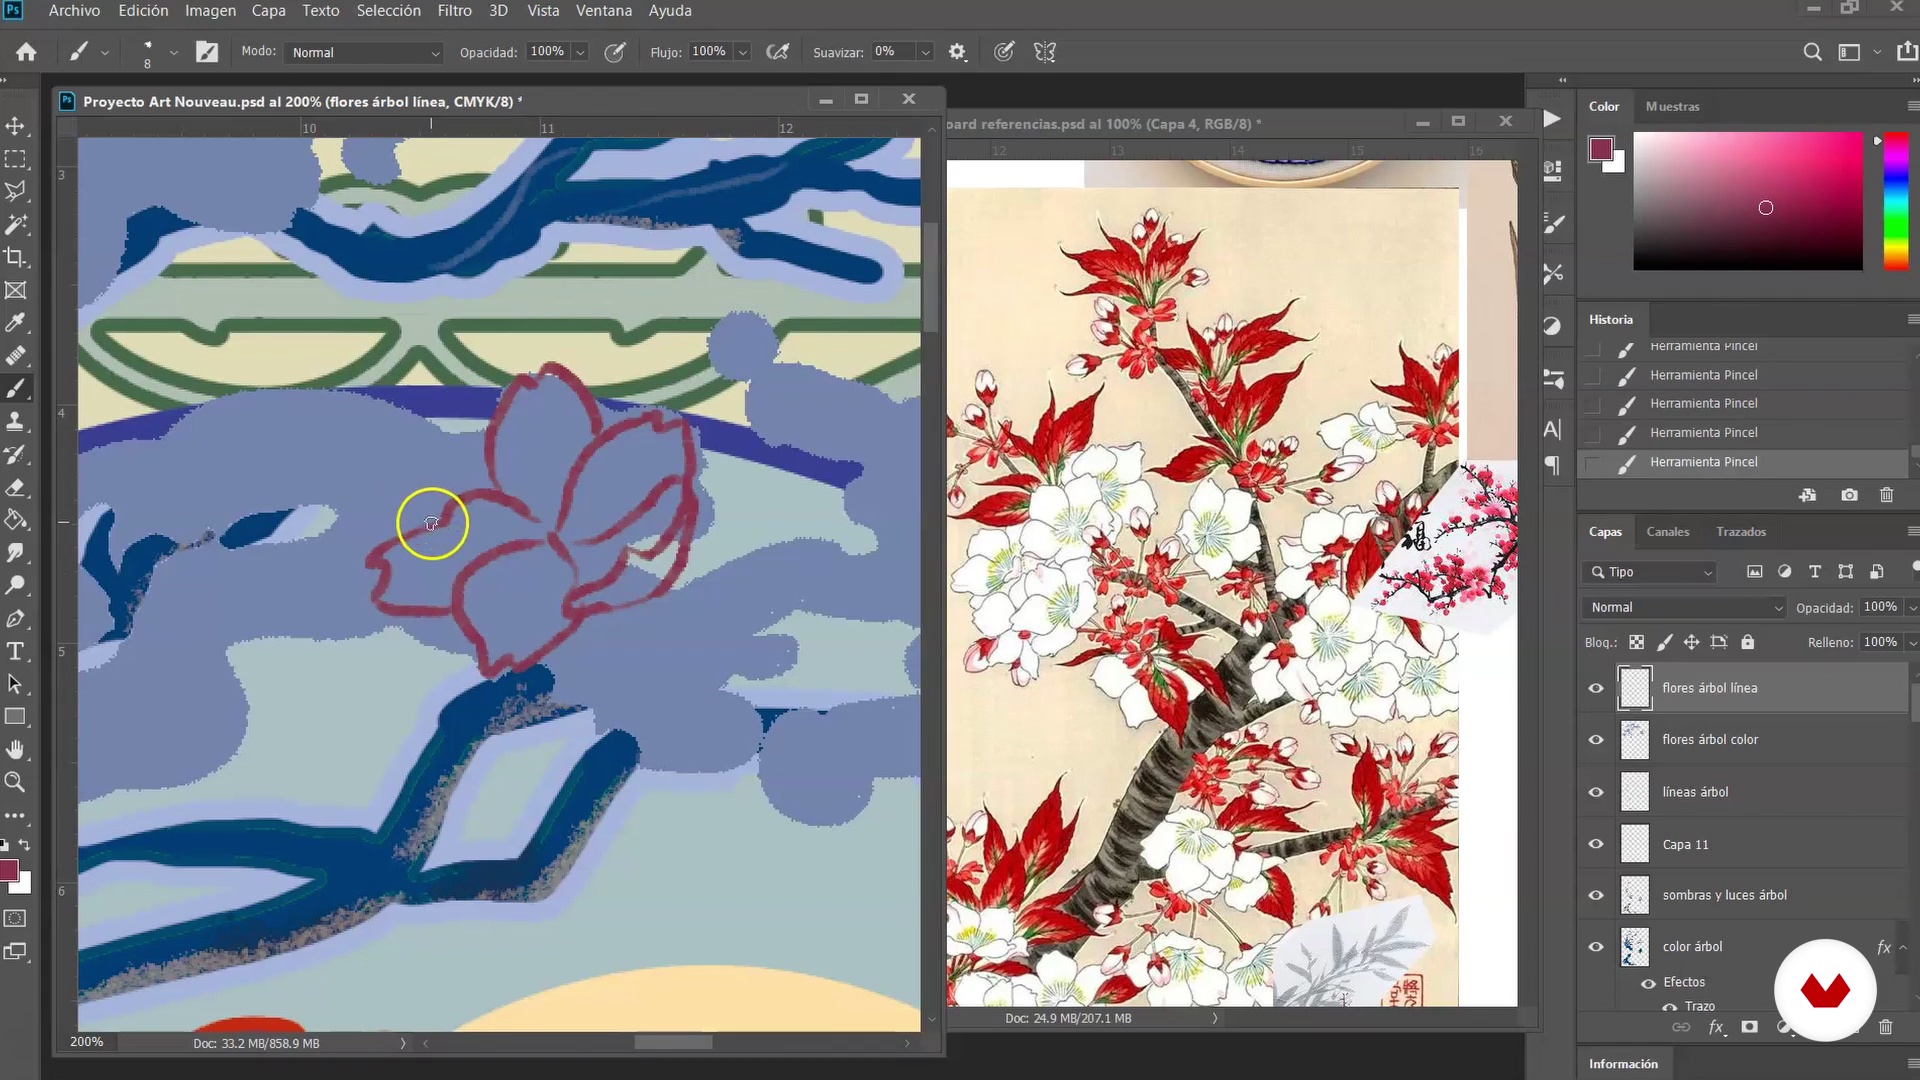The width and height of the screenshot is (1920, 1080).
Task: Select the Healing Brush tool
Action: click(15, 356)
